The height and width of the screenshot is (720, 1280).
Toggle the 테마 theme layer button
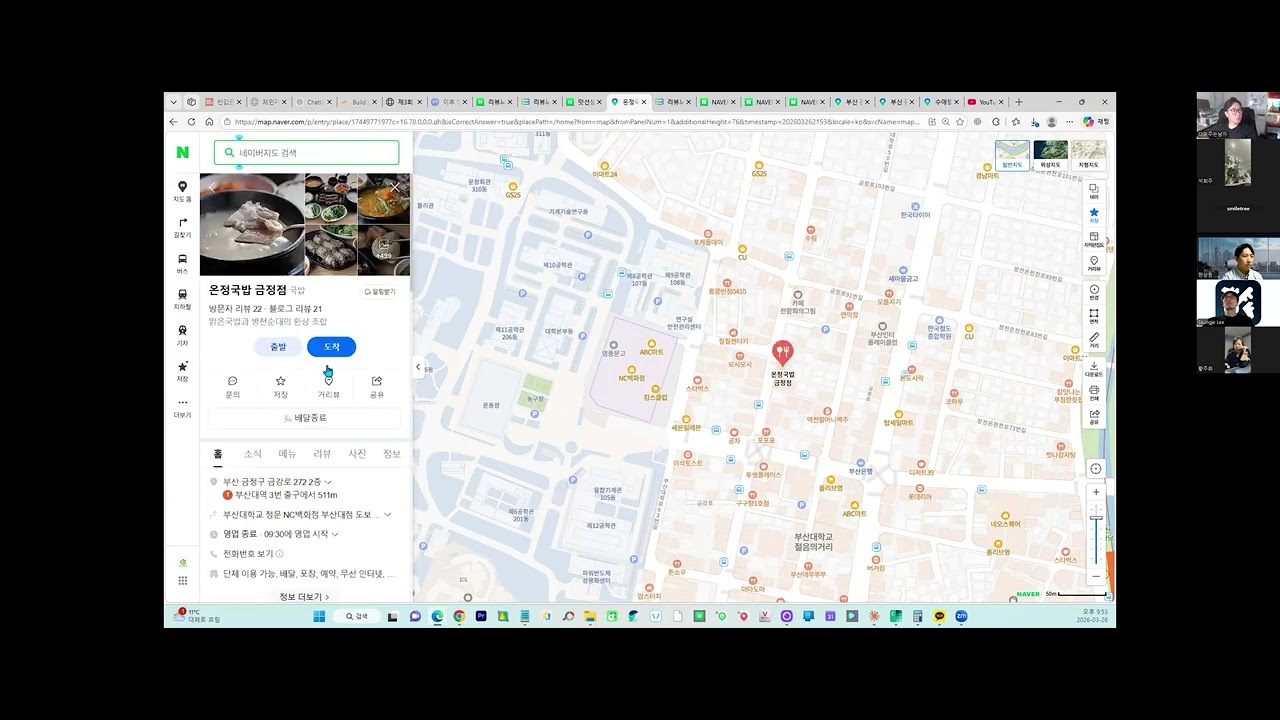pos(1094,190)
